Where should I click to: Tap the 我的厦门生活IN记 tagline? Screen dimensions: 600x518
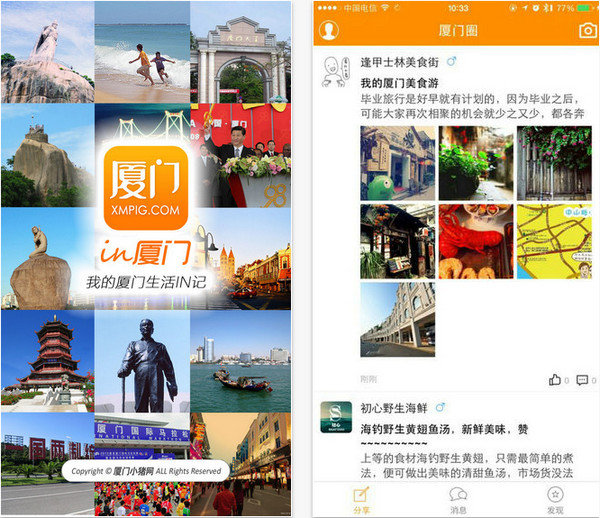coord(146,282)
